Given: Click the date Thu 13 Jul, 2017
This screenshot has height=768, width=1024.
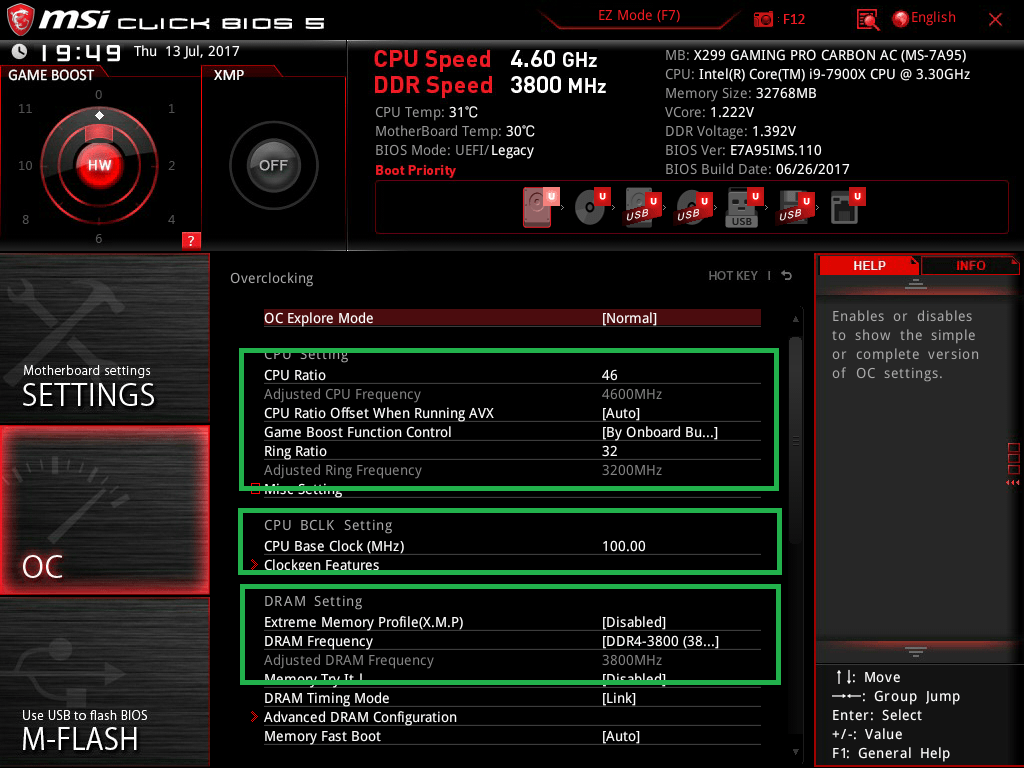Looking at the screenshot, I should click(187, 51).
